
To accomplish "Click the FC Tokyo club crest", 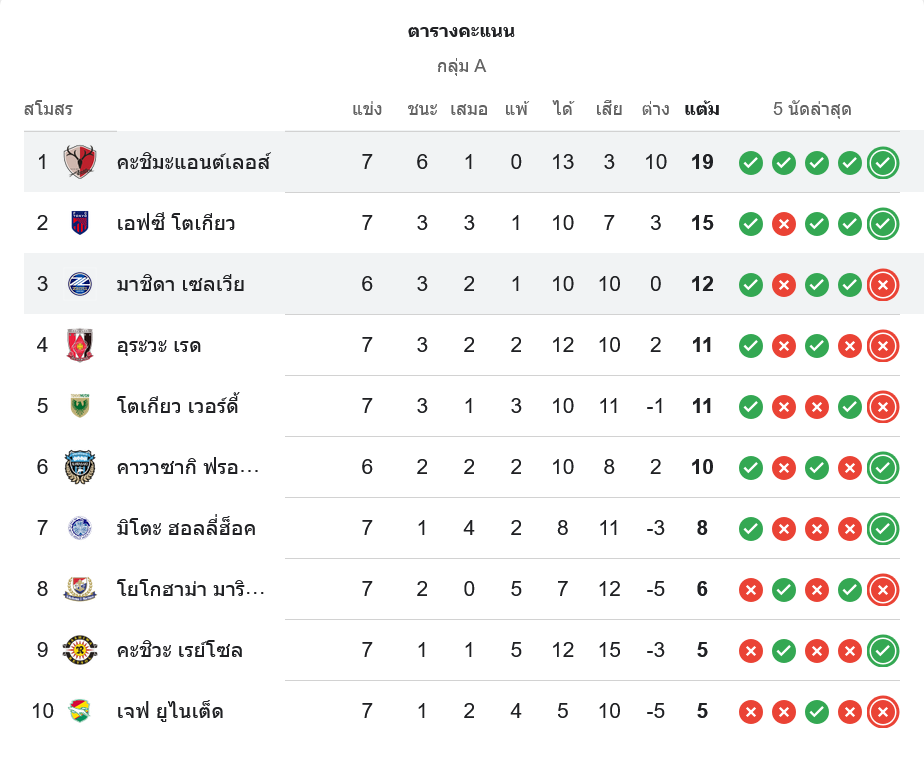I will (80, 223).
